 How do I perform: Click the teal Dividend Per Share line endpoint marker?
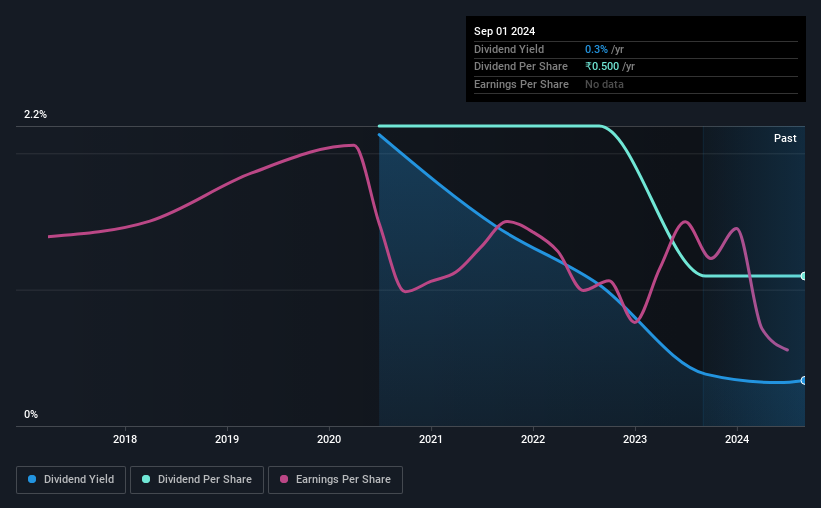(x=803, y=276)
